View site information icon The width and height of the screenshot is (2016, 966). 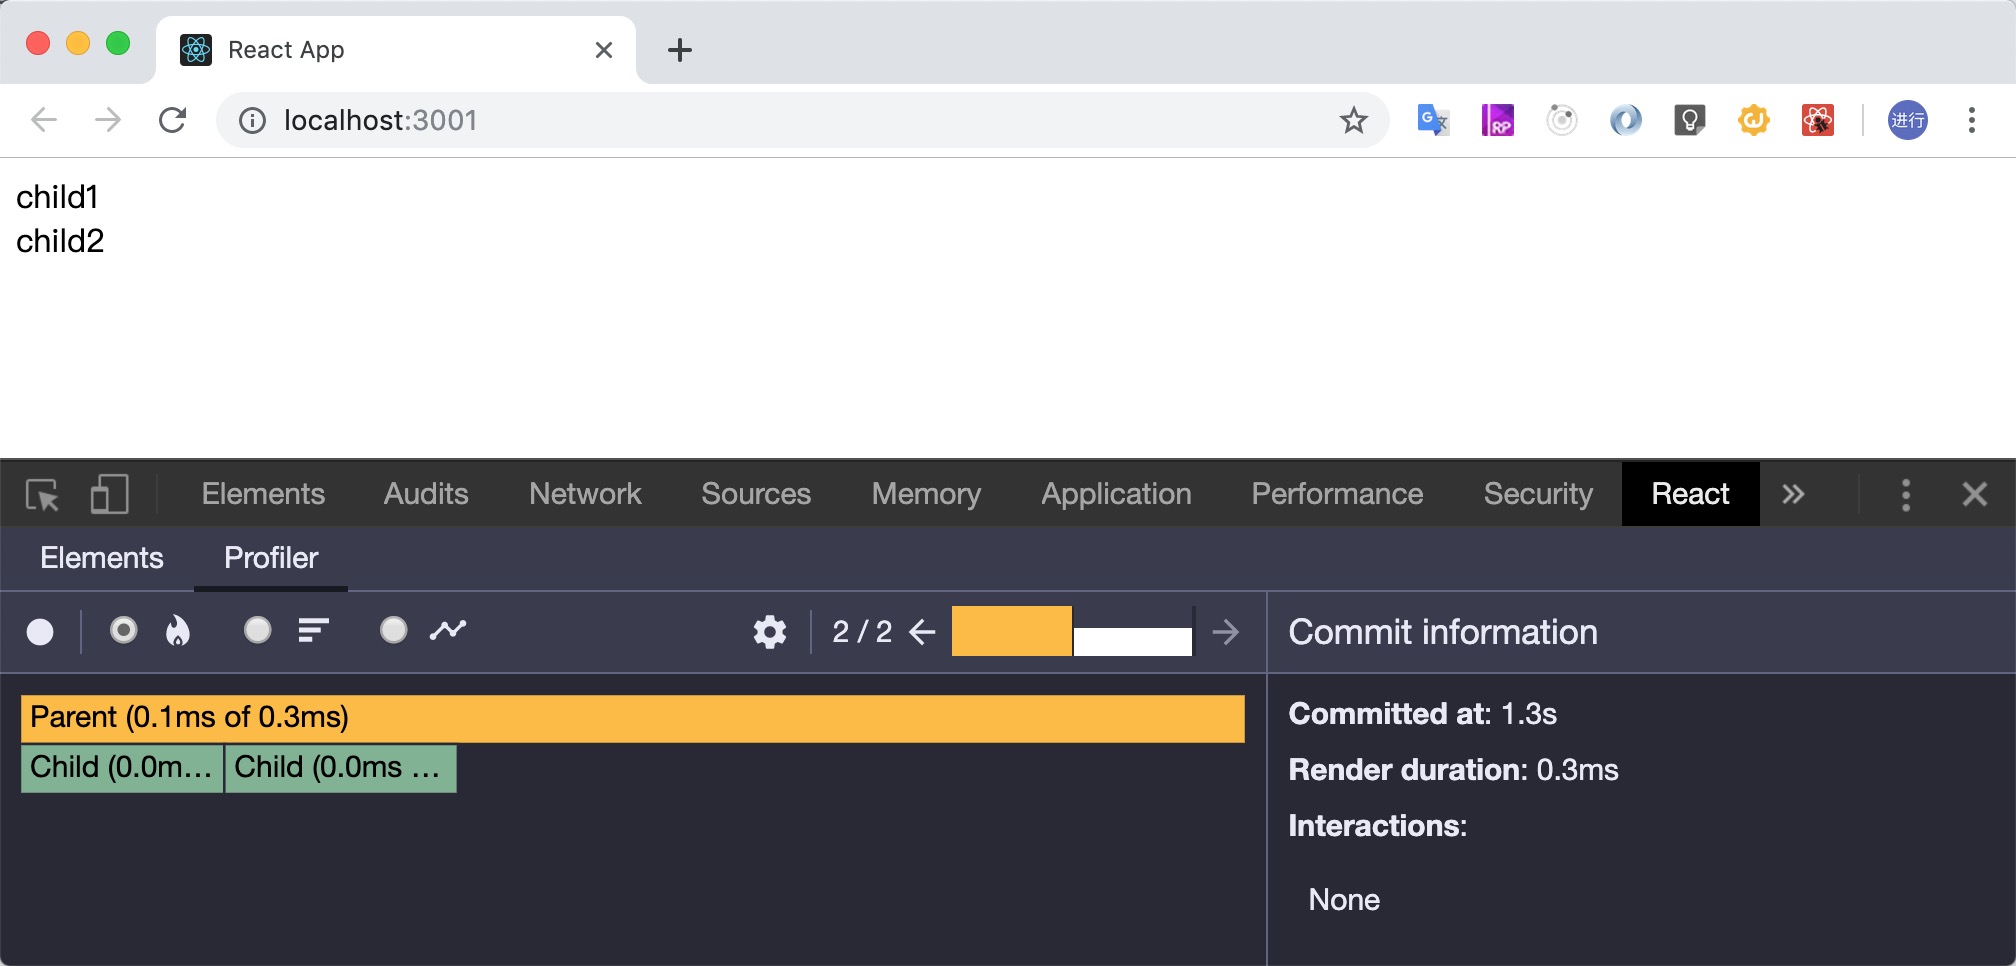(252, 121)
